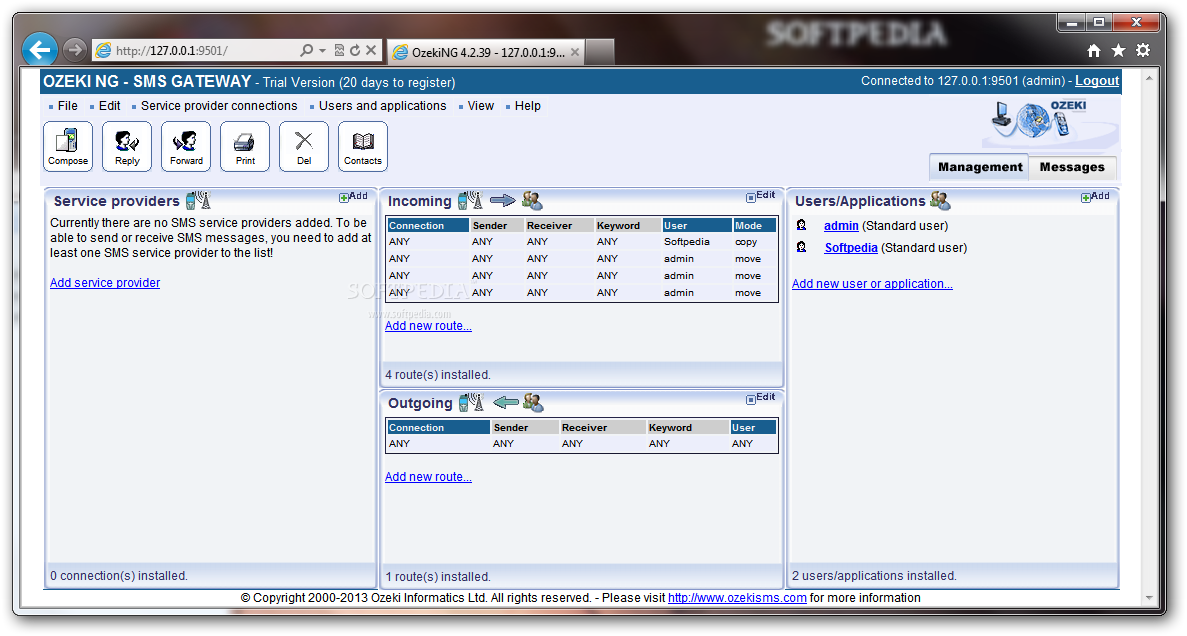Click the page scrollbar up arrow
Image resolution: width=1187 pixels, height=636 pixels.
[1149, 78]
